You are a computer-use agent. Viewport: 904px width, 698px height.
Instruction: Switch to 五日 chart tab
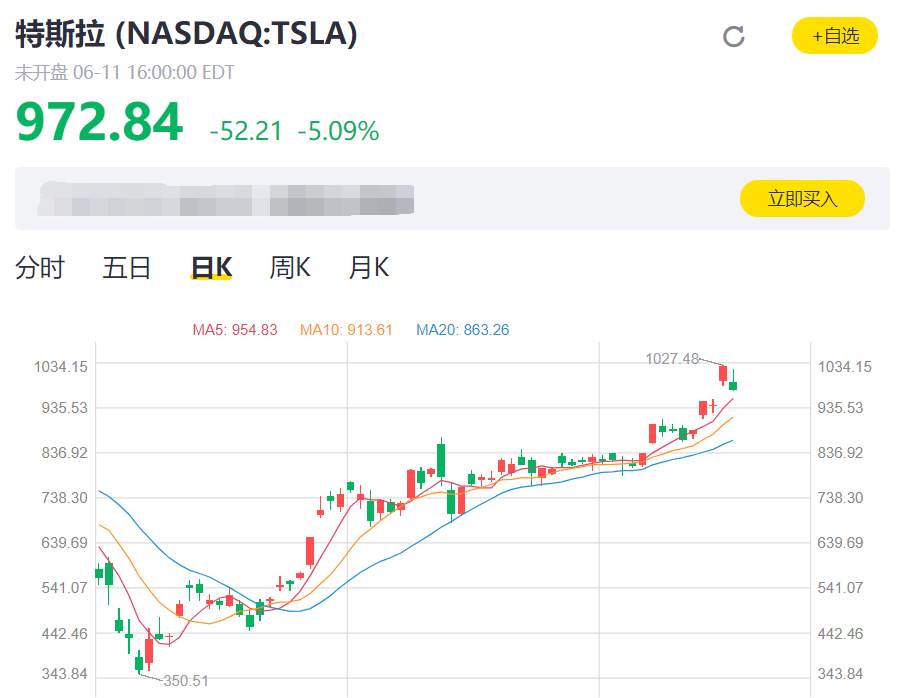click(126, 268)
